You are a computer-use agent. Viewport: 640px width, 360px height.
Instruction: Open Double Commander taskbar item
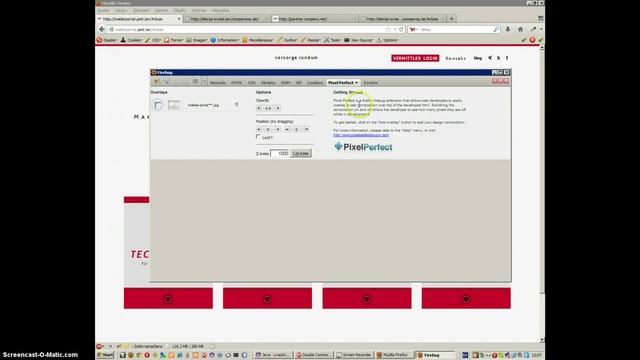(x=313, y=355)
